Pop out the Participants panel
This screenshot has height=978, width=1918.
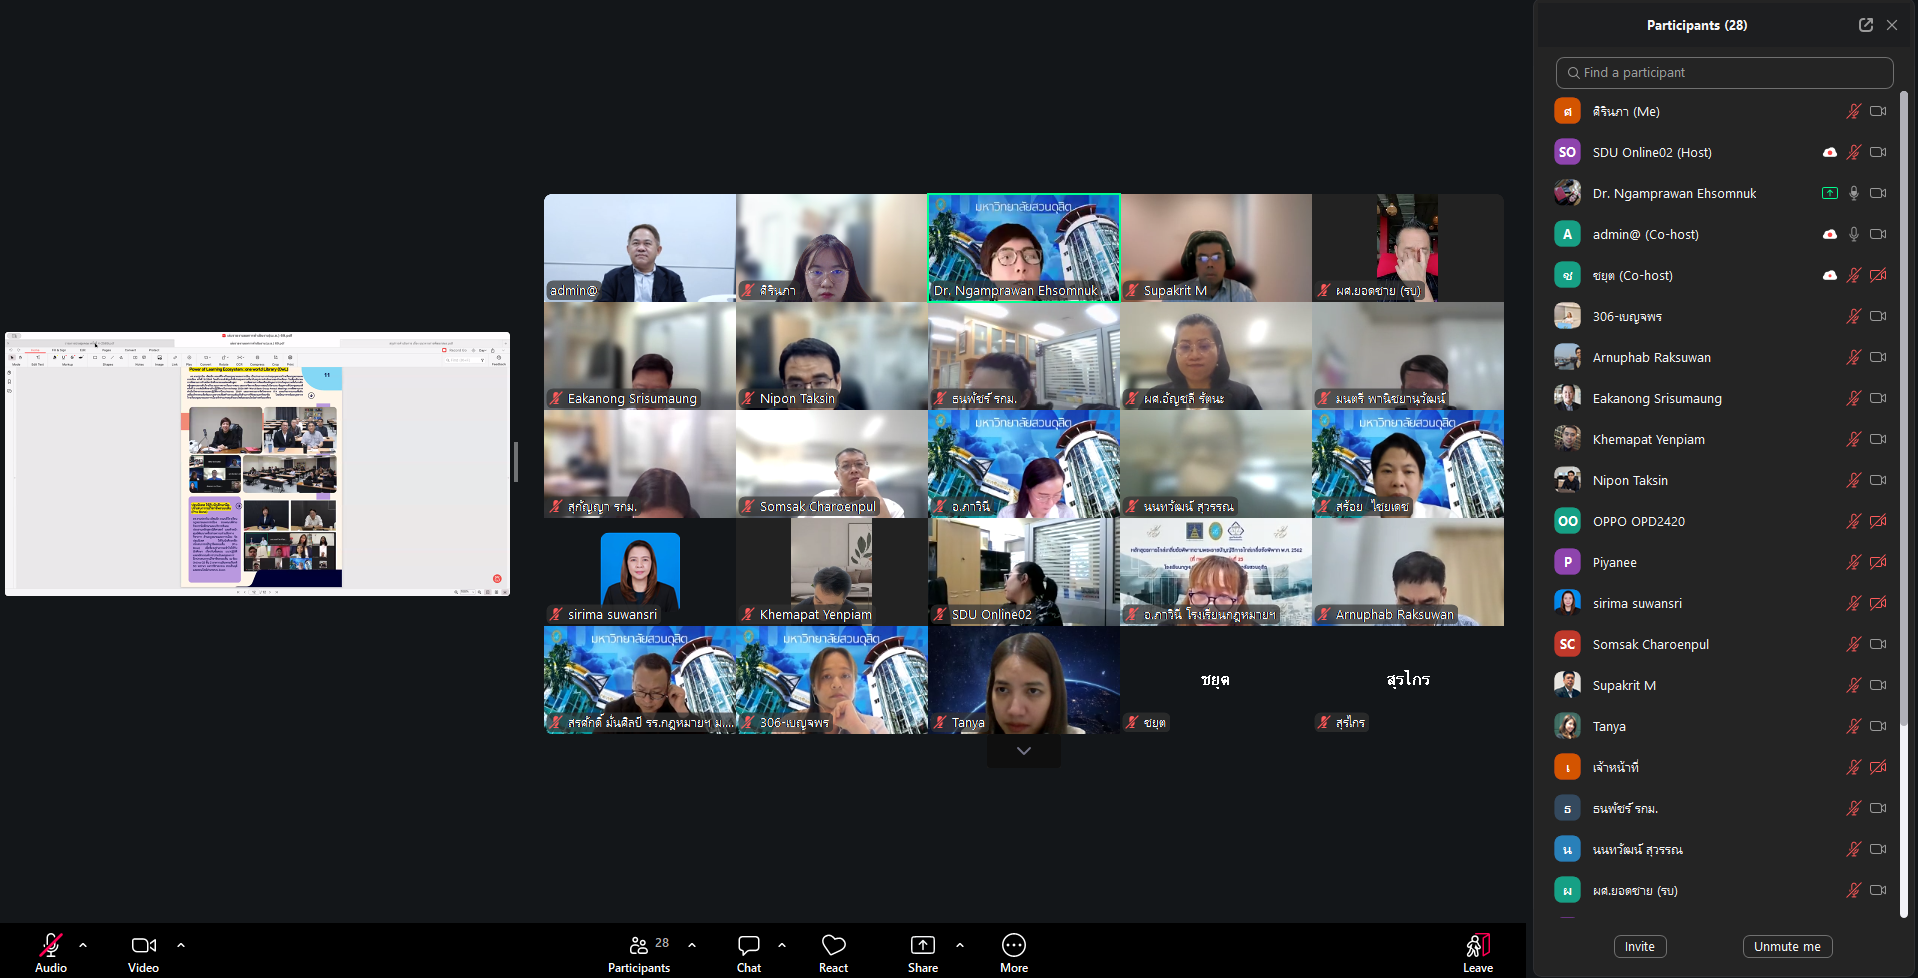coord(1865,25)
